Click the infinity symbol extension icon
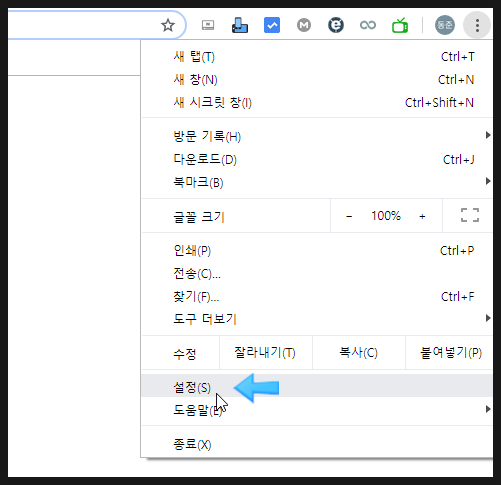This screenshot has height=485, width=501. click(368, 25)
